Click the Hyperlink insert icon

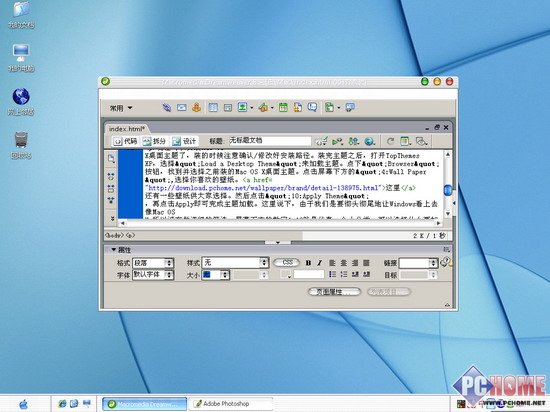pos(167,107)
